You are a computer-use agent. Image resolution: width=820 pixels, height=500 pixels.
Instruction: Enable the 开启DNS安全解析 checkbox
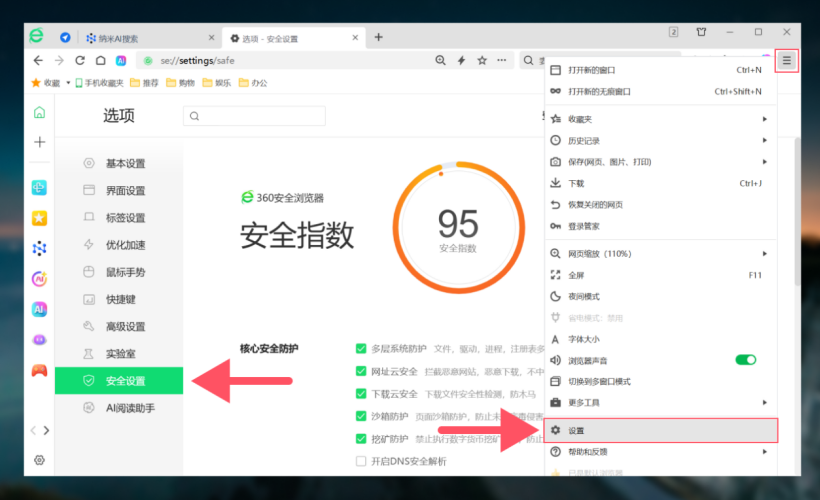(361, 461)
